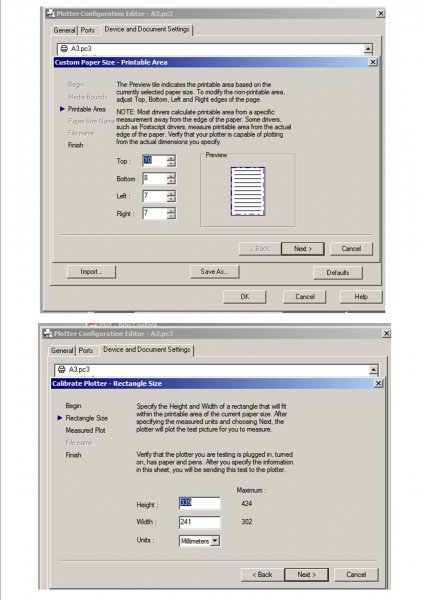Click A3.pc3 printer icon in lower tree

[x=61, y=369]
